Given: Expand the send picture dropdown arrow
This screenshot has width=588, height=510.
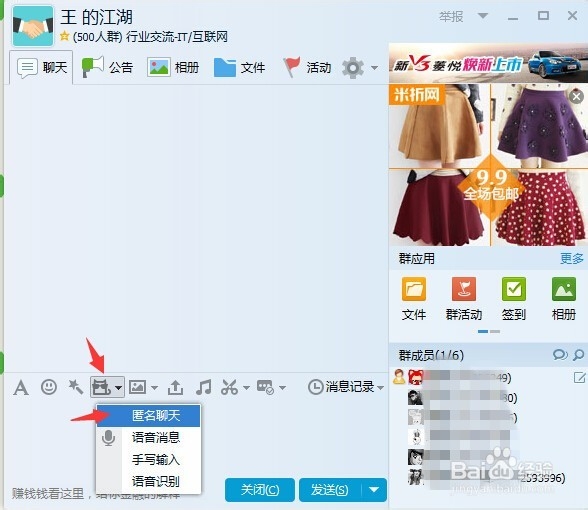Looking at the screenshot, I should (x=154, y=387).
